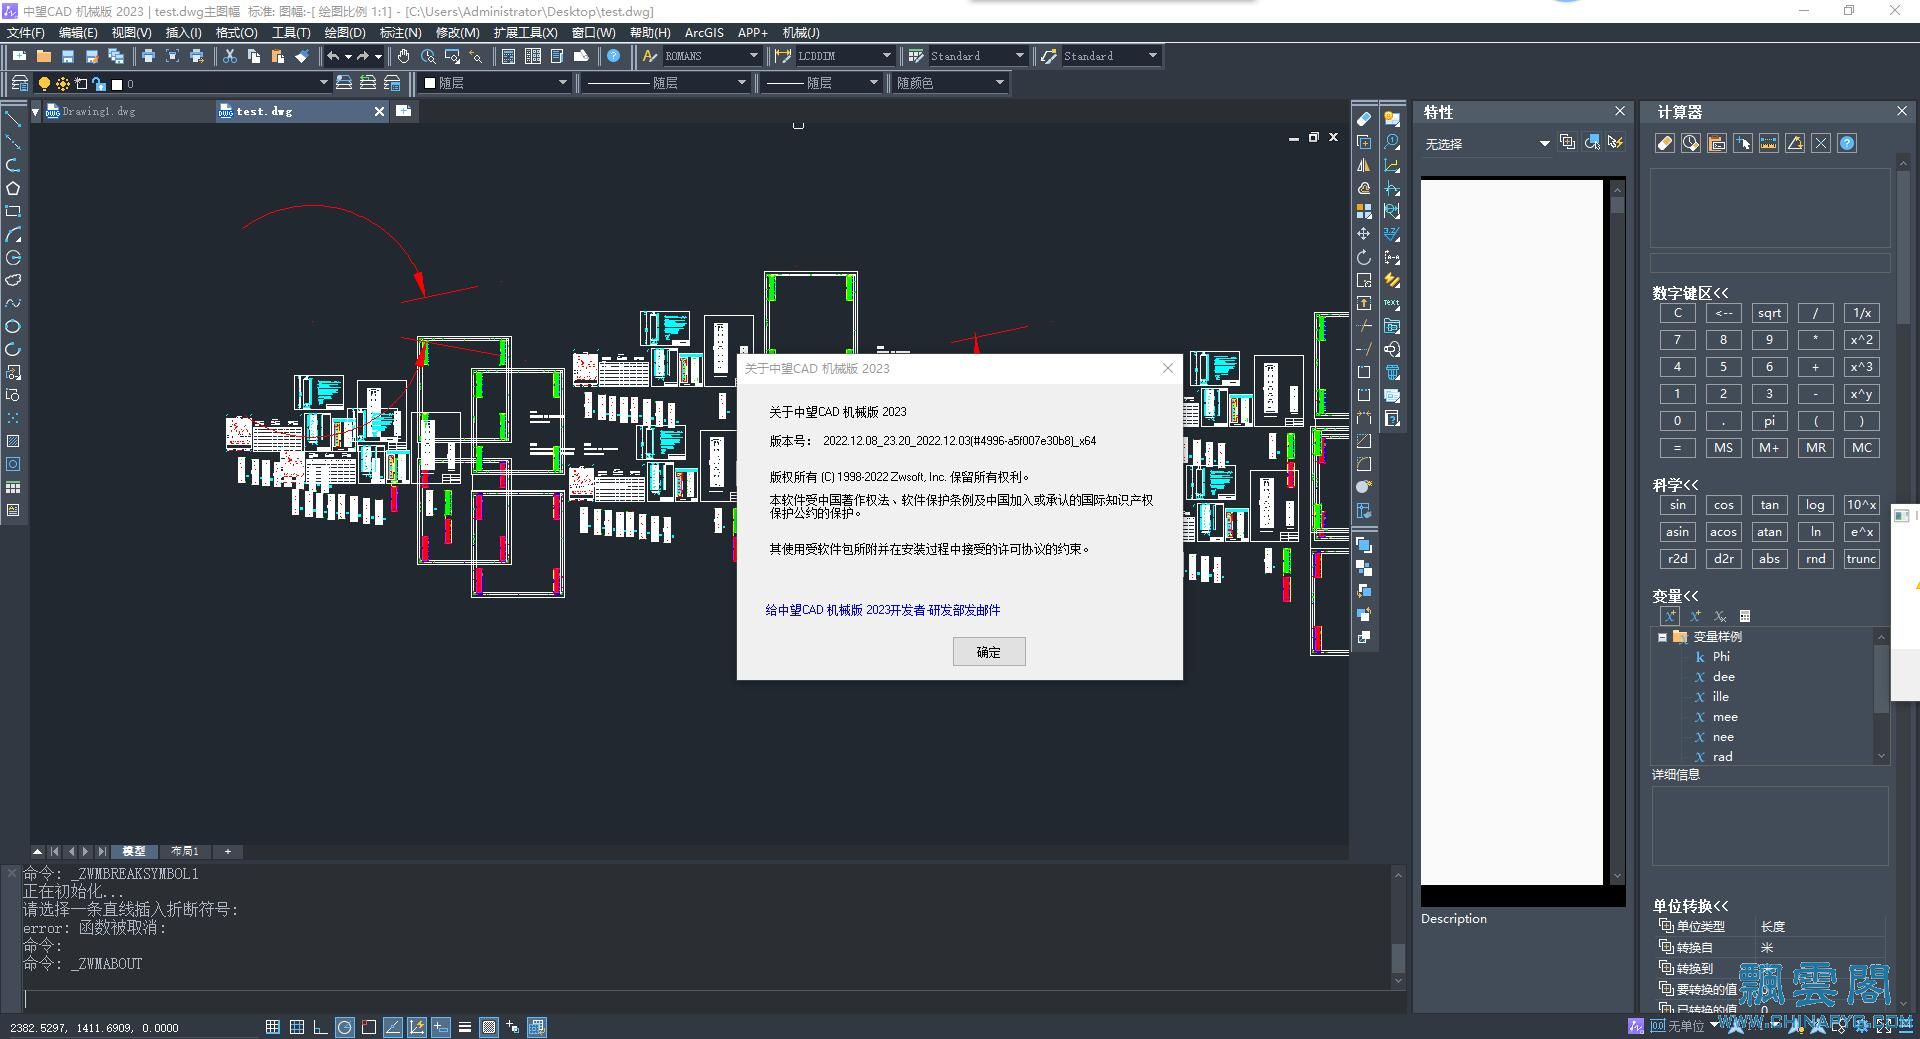
Task: Click the Move tool in modify toolbar
Action: (x=1364, y=234)
